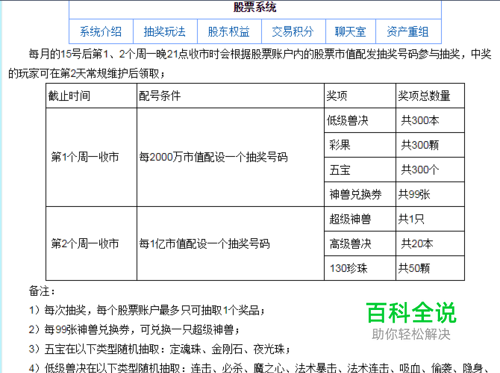500x373 pixels.
Task: Click the 共300个 quantity cell
Action: (x=430, y=170)
